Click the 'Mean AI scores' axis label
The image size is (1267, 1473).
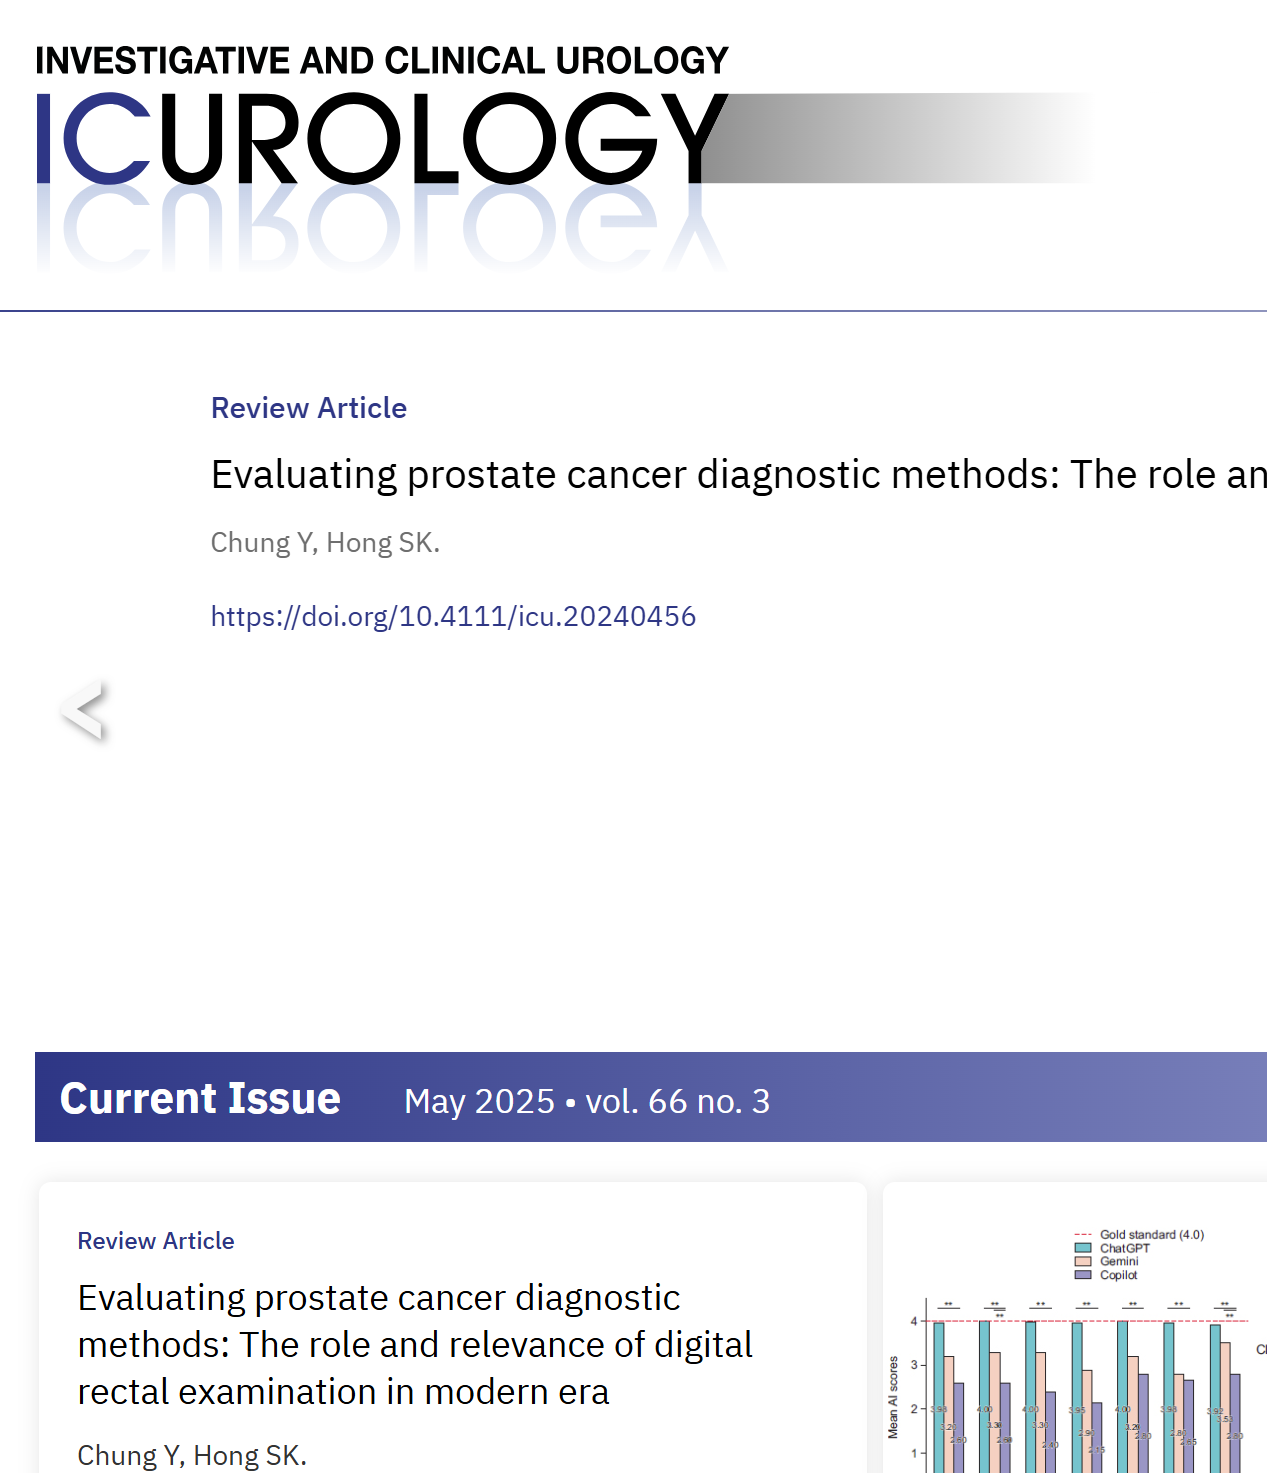coord(893,1397)
